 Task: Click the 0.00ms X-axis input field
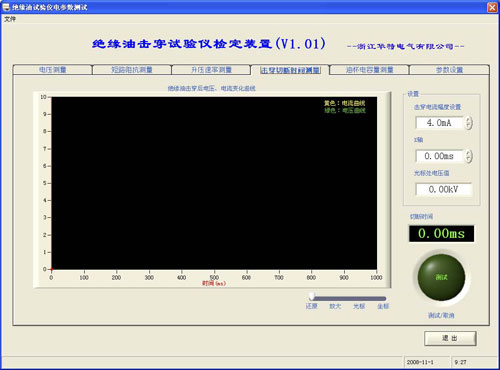[439, 156]
